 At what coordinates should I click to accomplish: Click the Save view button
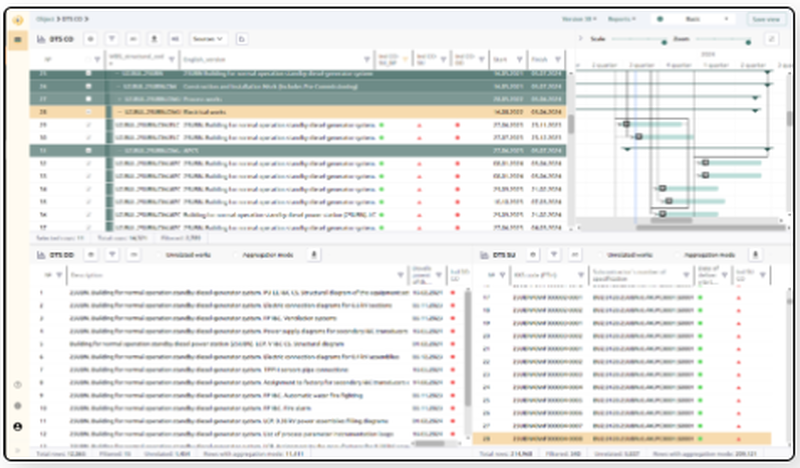[765, 18]
